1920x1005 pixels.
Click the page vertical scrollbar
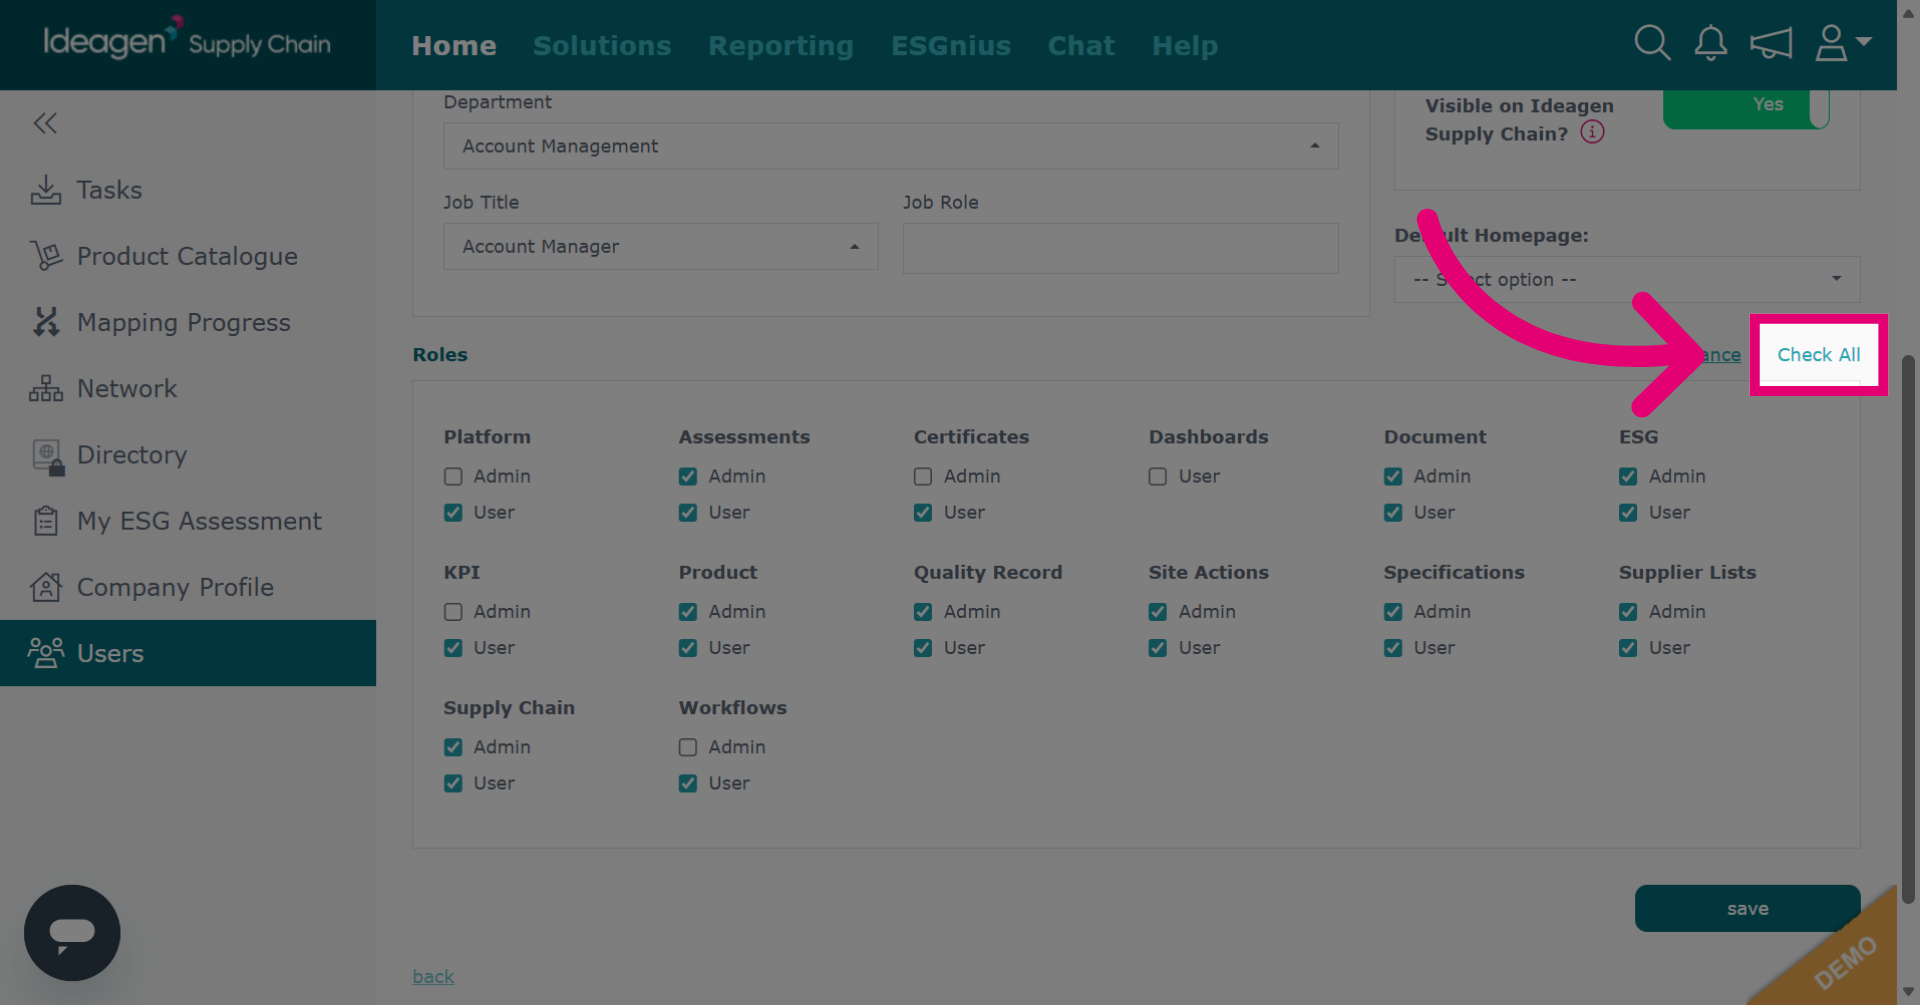point(1908,630)
